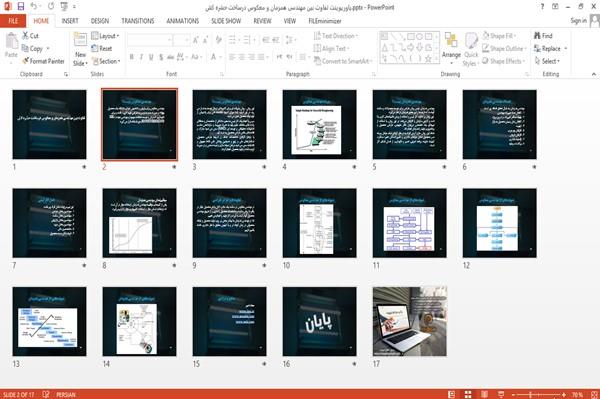Open Shape Effects dropdown
The height and width of the screenshot is (399, 600).
coord(503,61)
